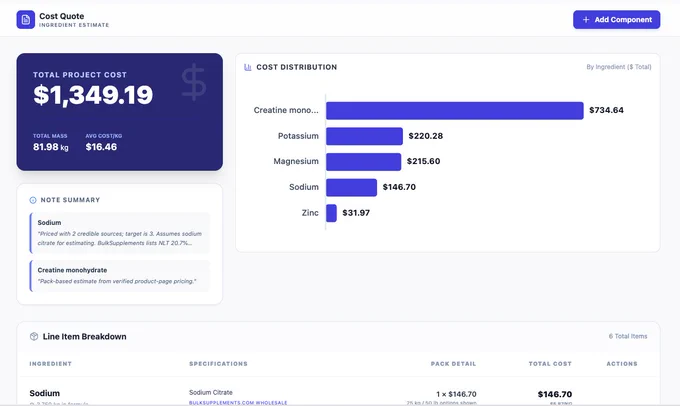Image resolution: width=680 pixels, height=406 pixels.
Task: Click the Sodium ingredient name in table row
Action: click(45, 393)
